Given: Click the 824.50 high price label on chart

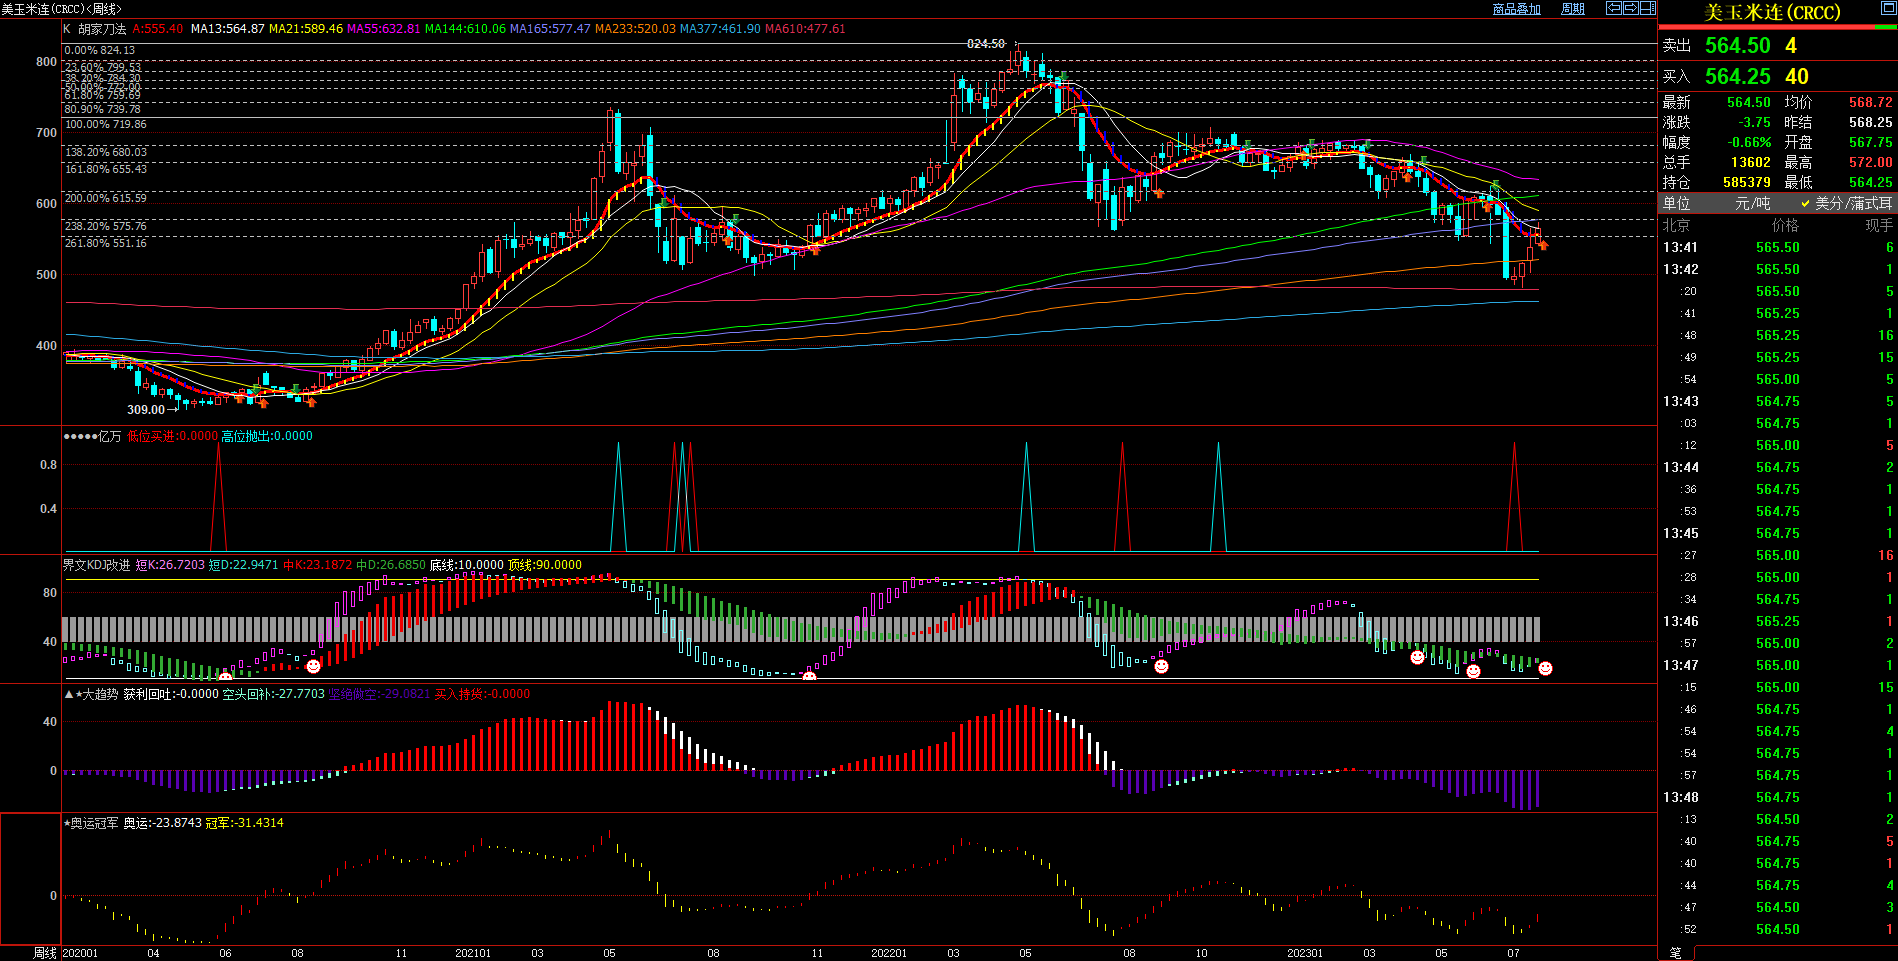Looking at the screenshot, I should [985, 44].
